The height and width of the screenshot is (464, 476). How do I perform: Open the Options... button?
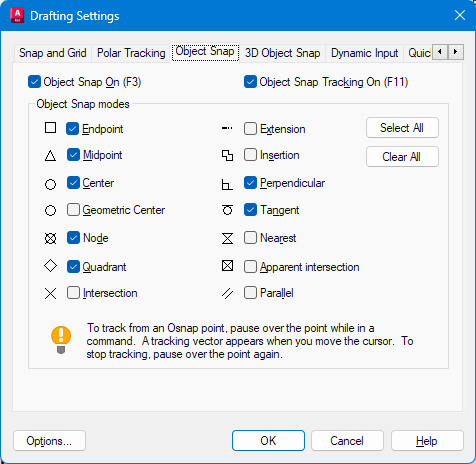pos(49,441)
